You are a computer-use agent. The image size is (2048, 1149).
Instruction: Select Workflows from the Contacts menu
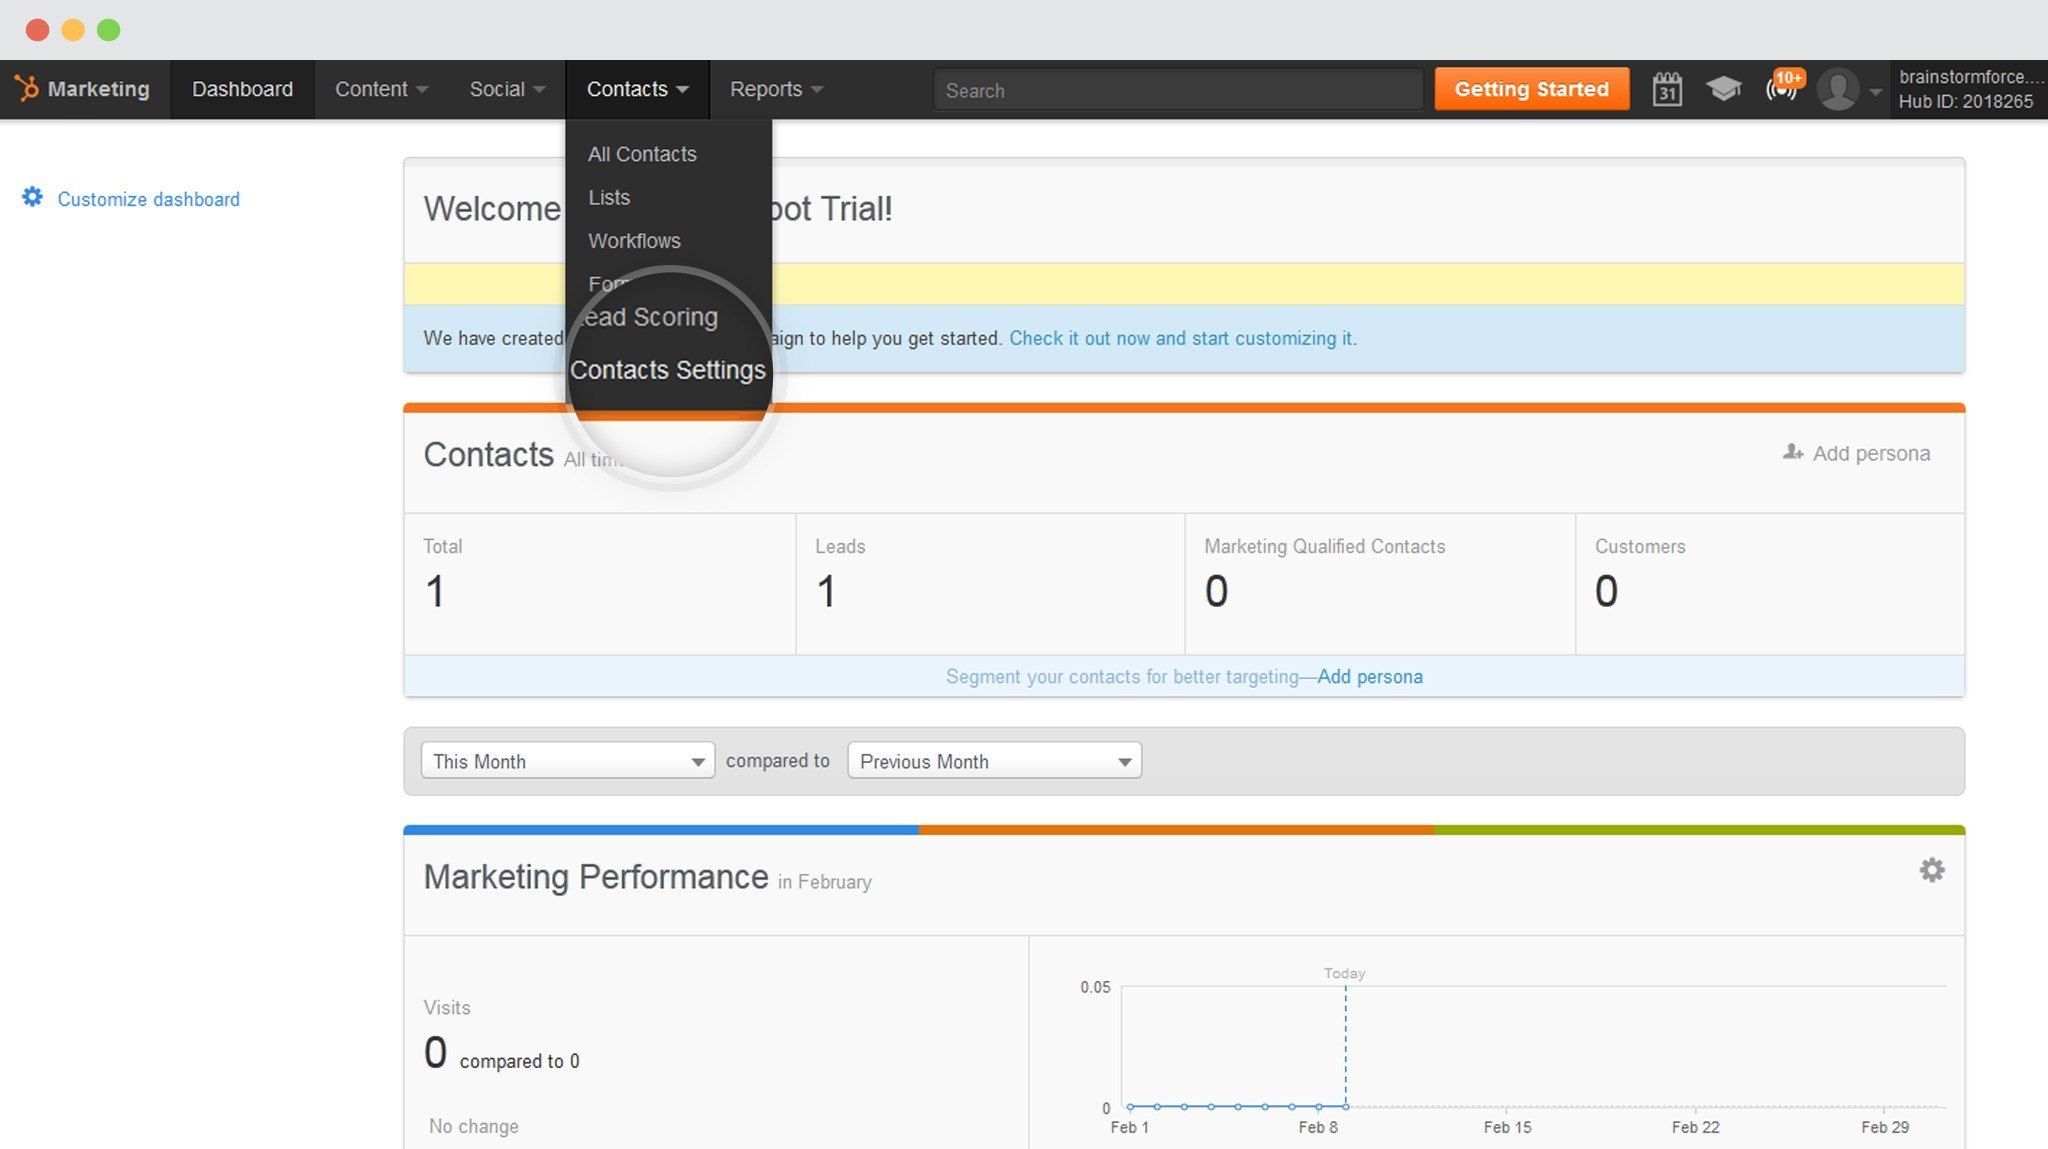634,240
